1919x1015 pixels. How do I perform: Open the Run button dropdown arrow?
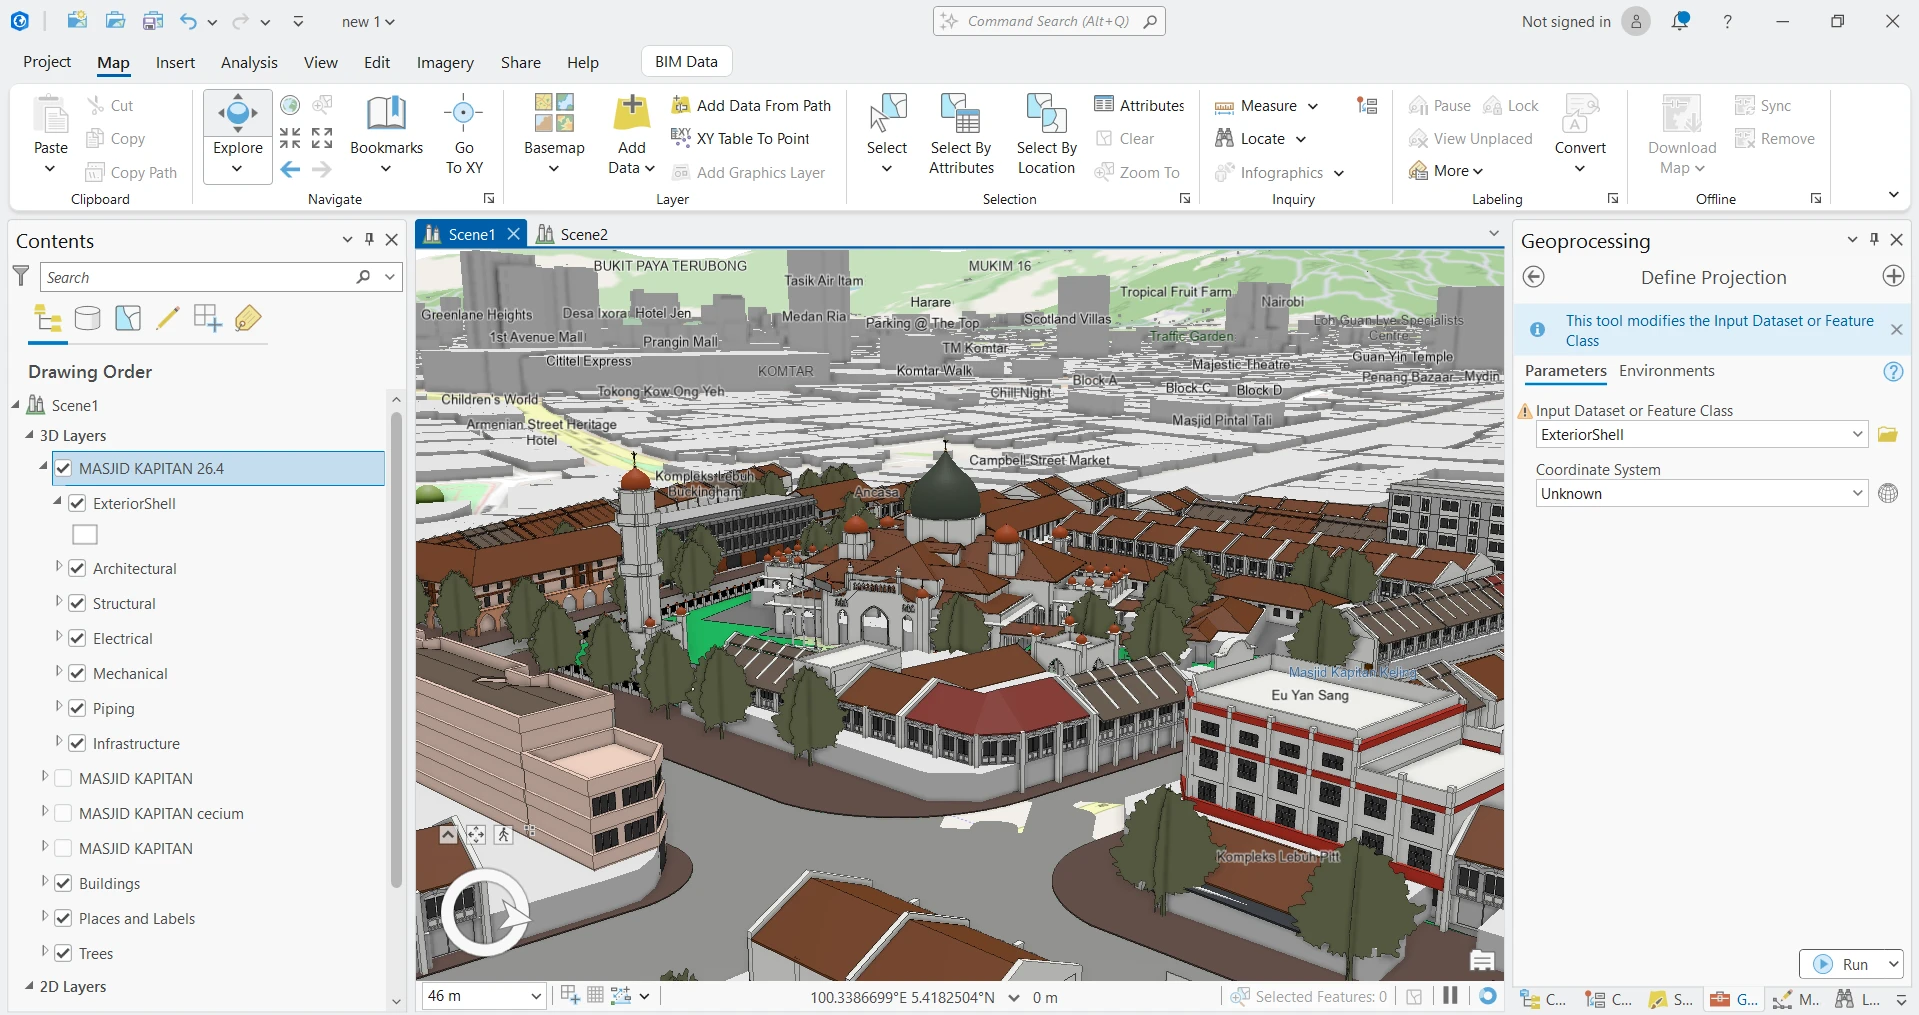pos(1892,964)
